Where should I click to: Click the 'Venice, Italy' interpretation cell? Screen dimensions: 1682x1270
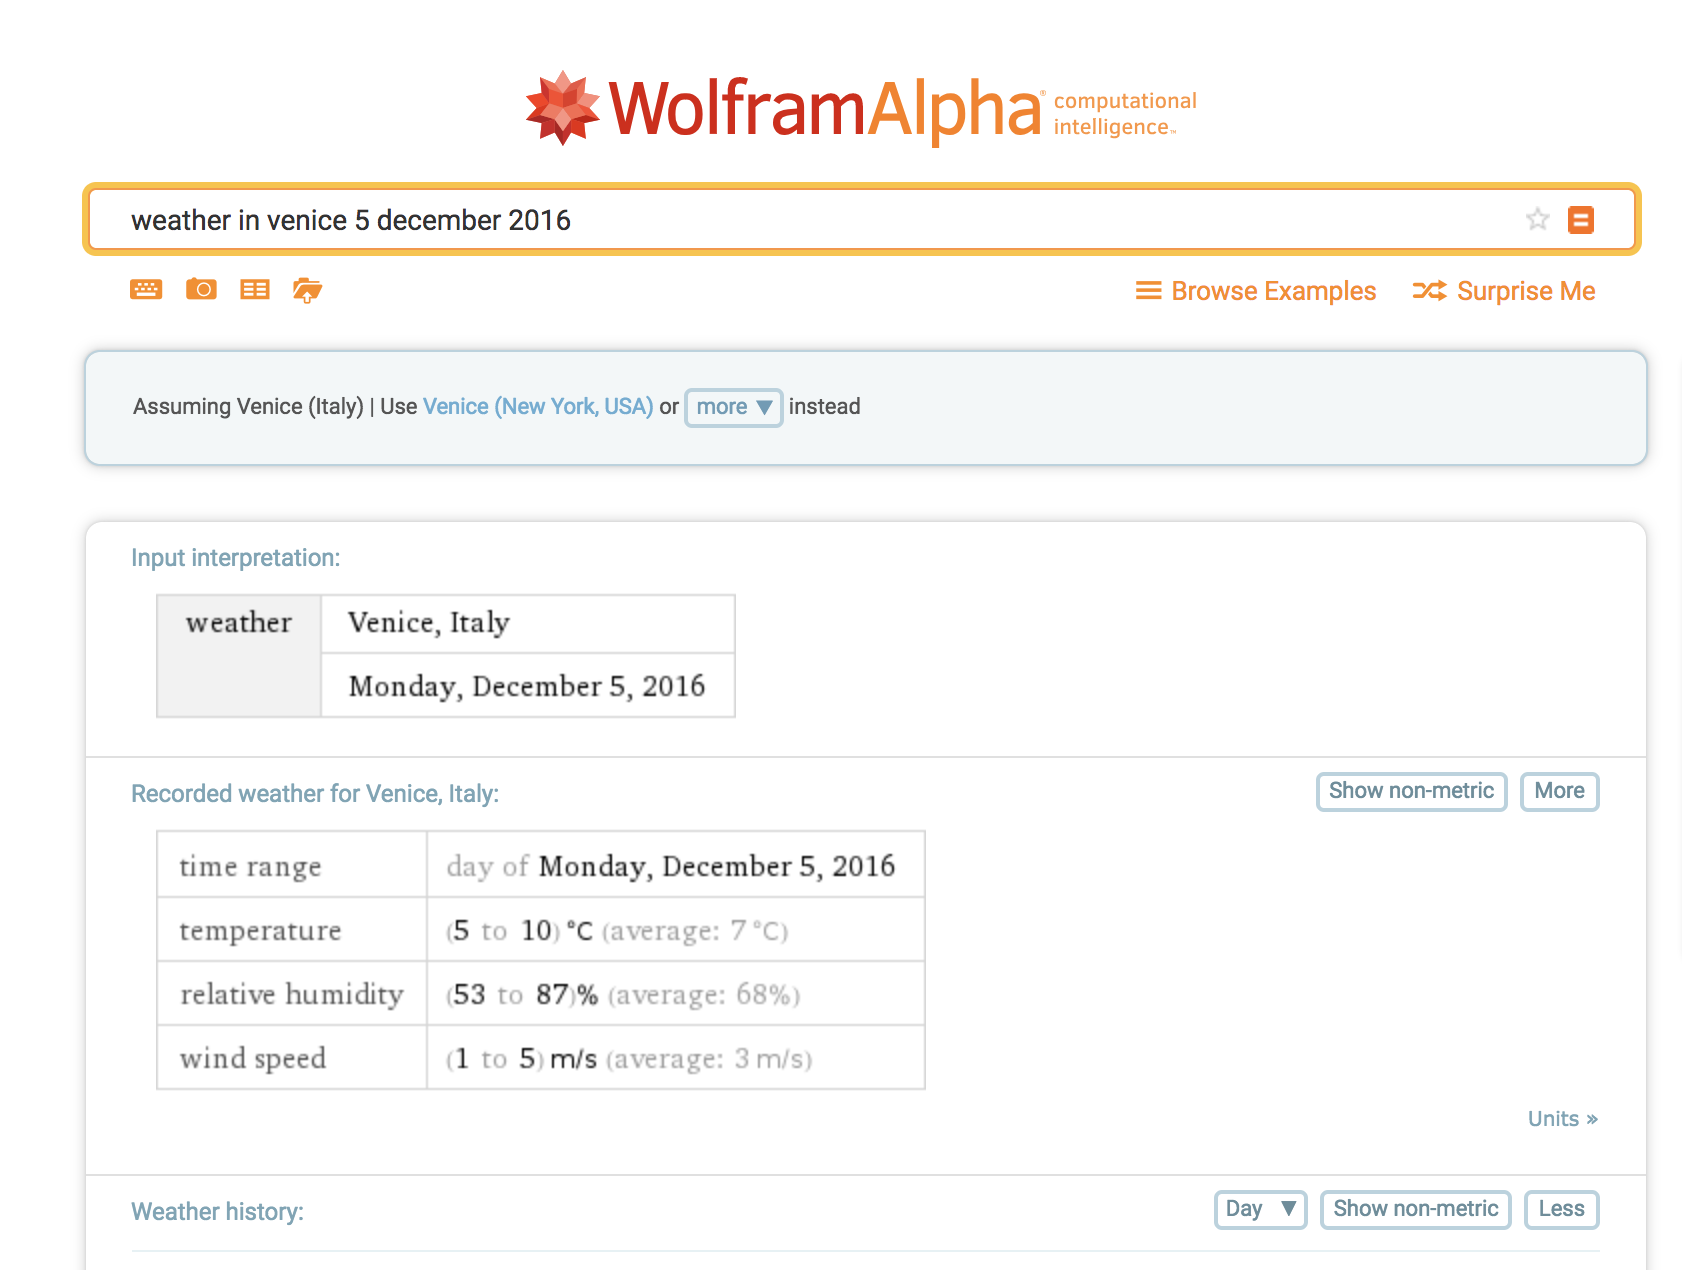pyautogui.click(x=528, y=624)
